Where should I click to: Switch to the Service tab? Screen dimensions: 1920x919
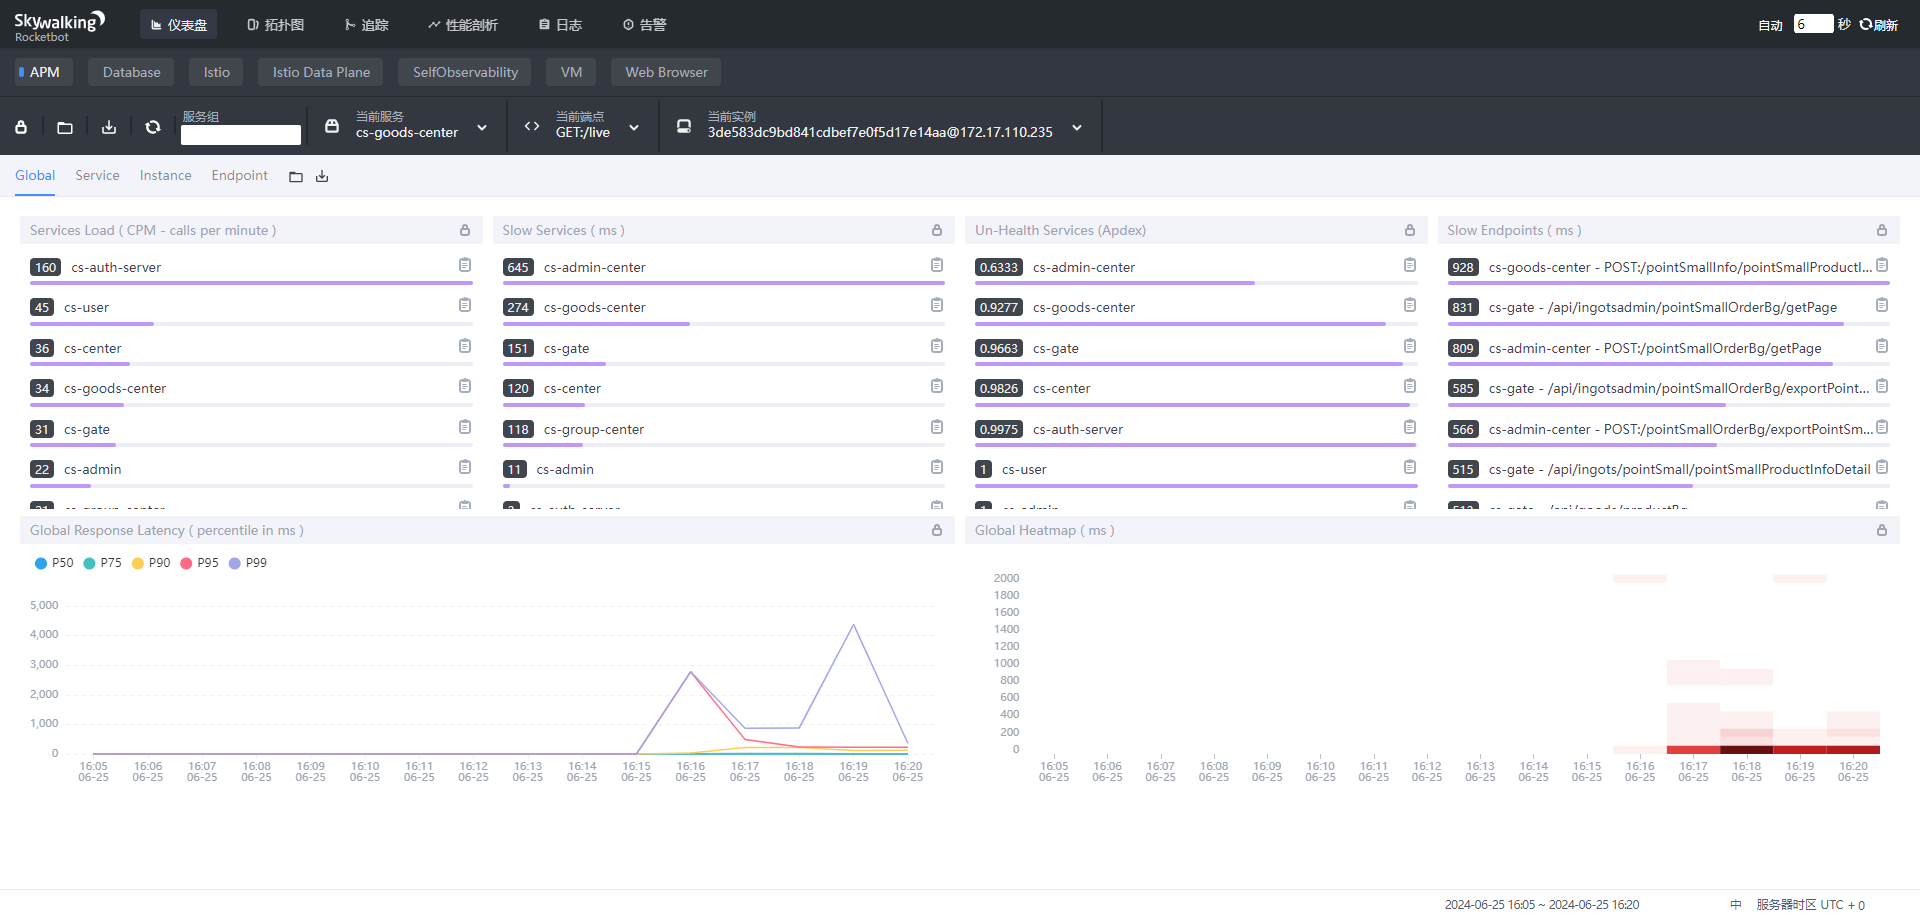[97, 176]
